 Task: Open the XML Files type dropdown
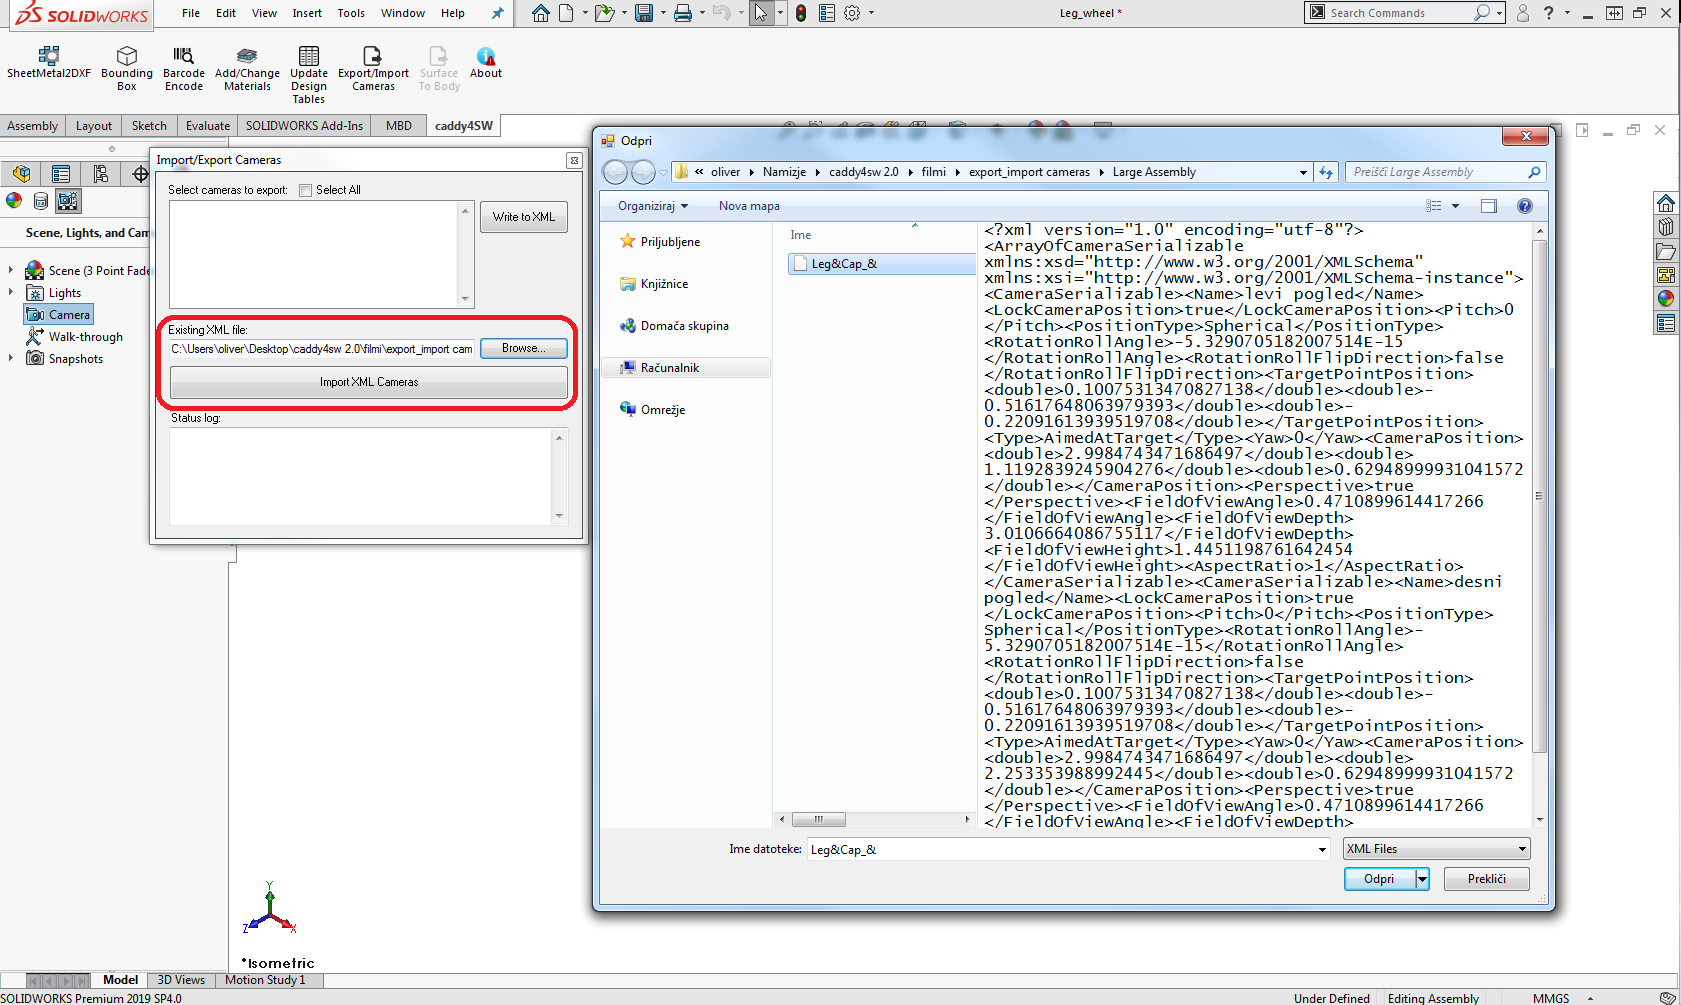tap(1436, 849)
